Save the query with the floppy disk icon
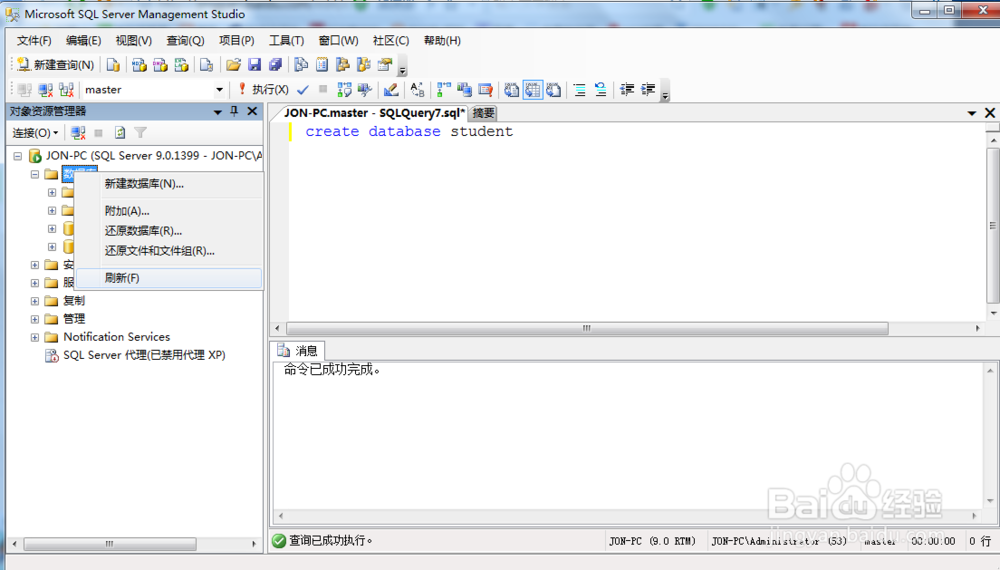The height and width of the screenshot is (570, 1000). point(254,64)
